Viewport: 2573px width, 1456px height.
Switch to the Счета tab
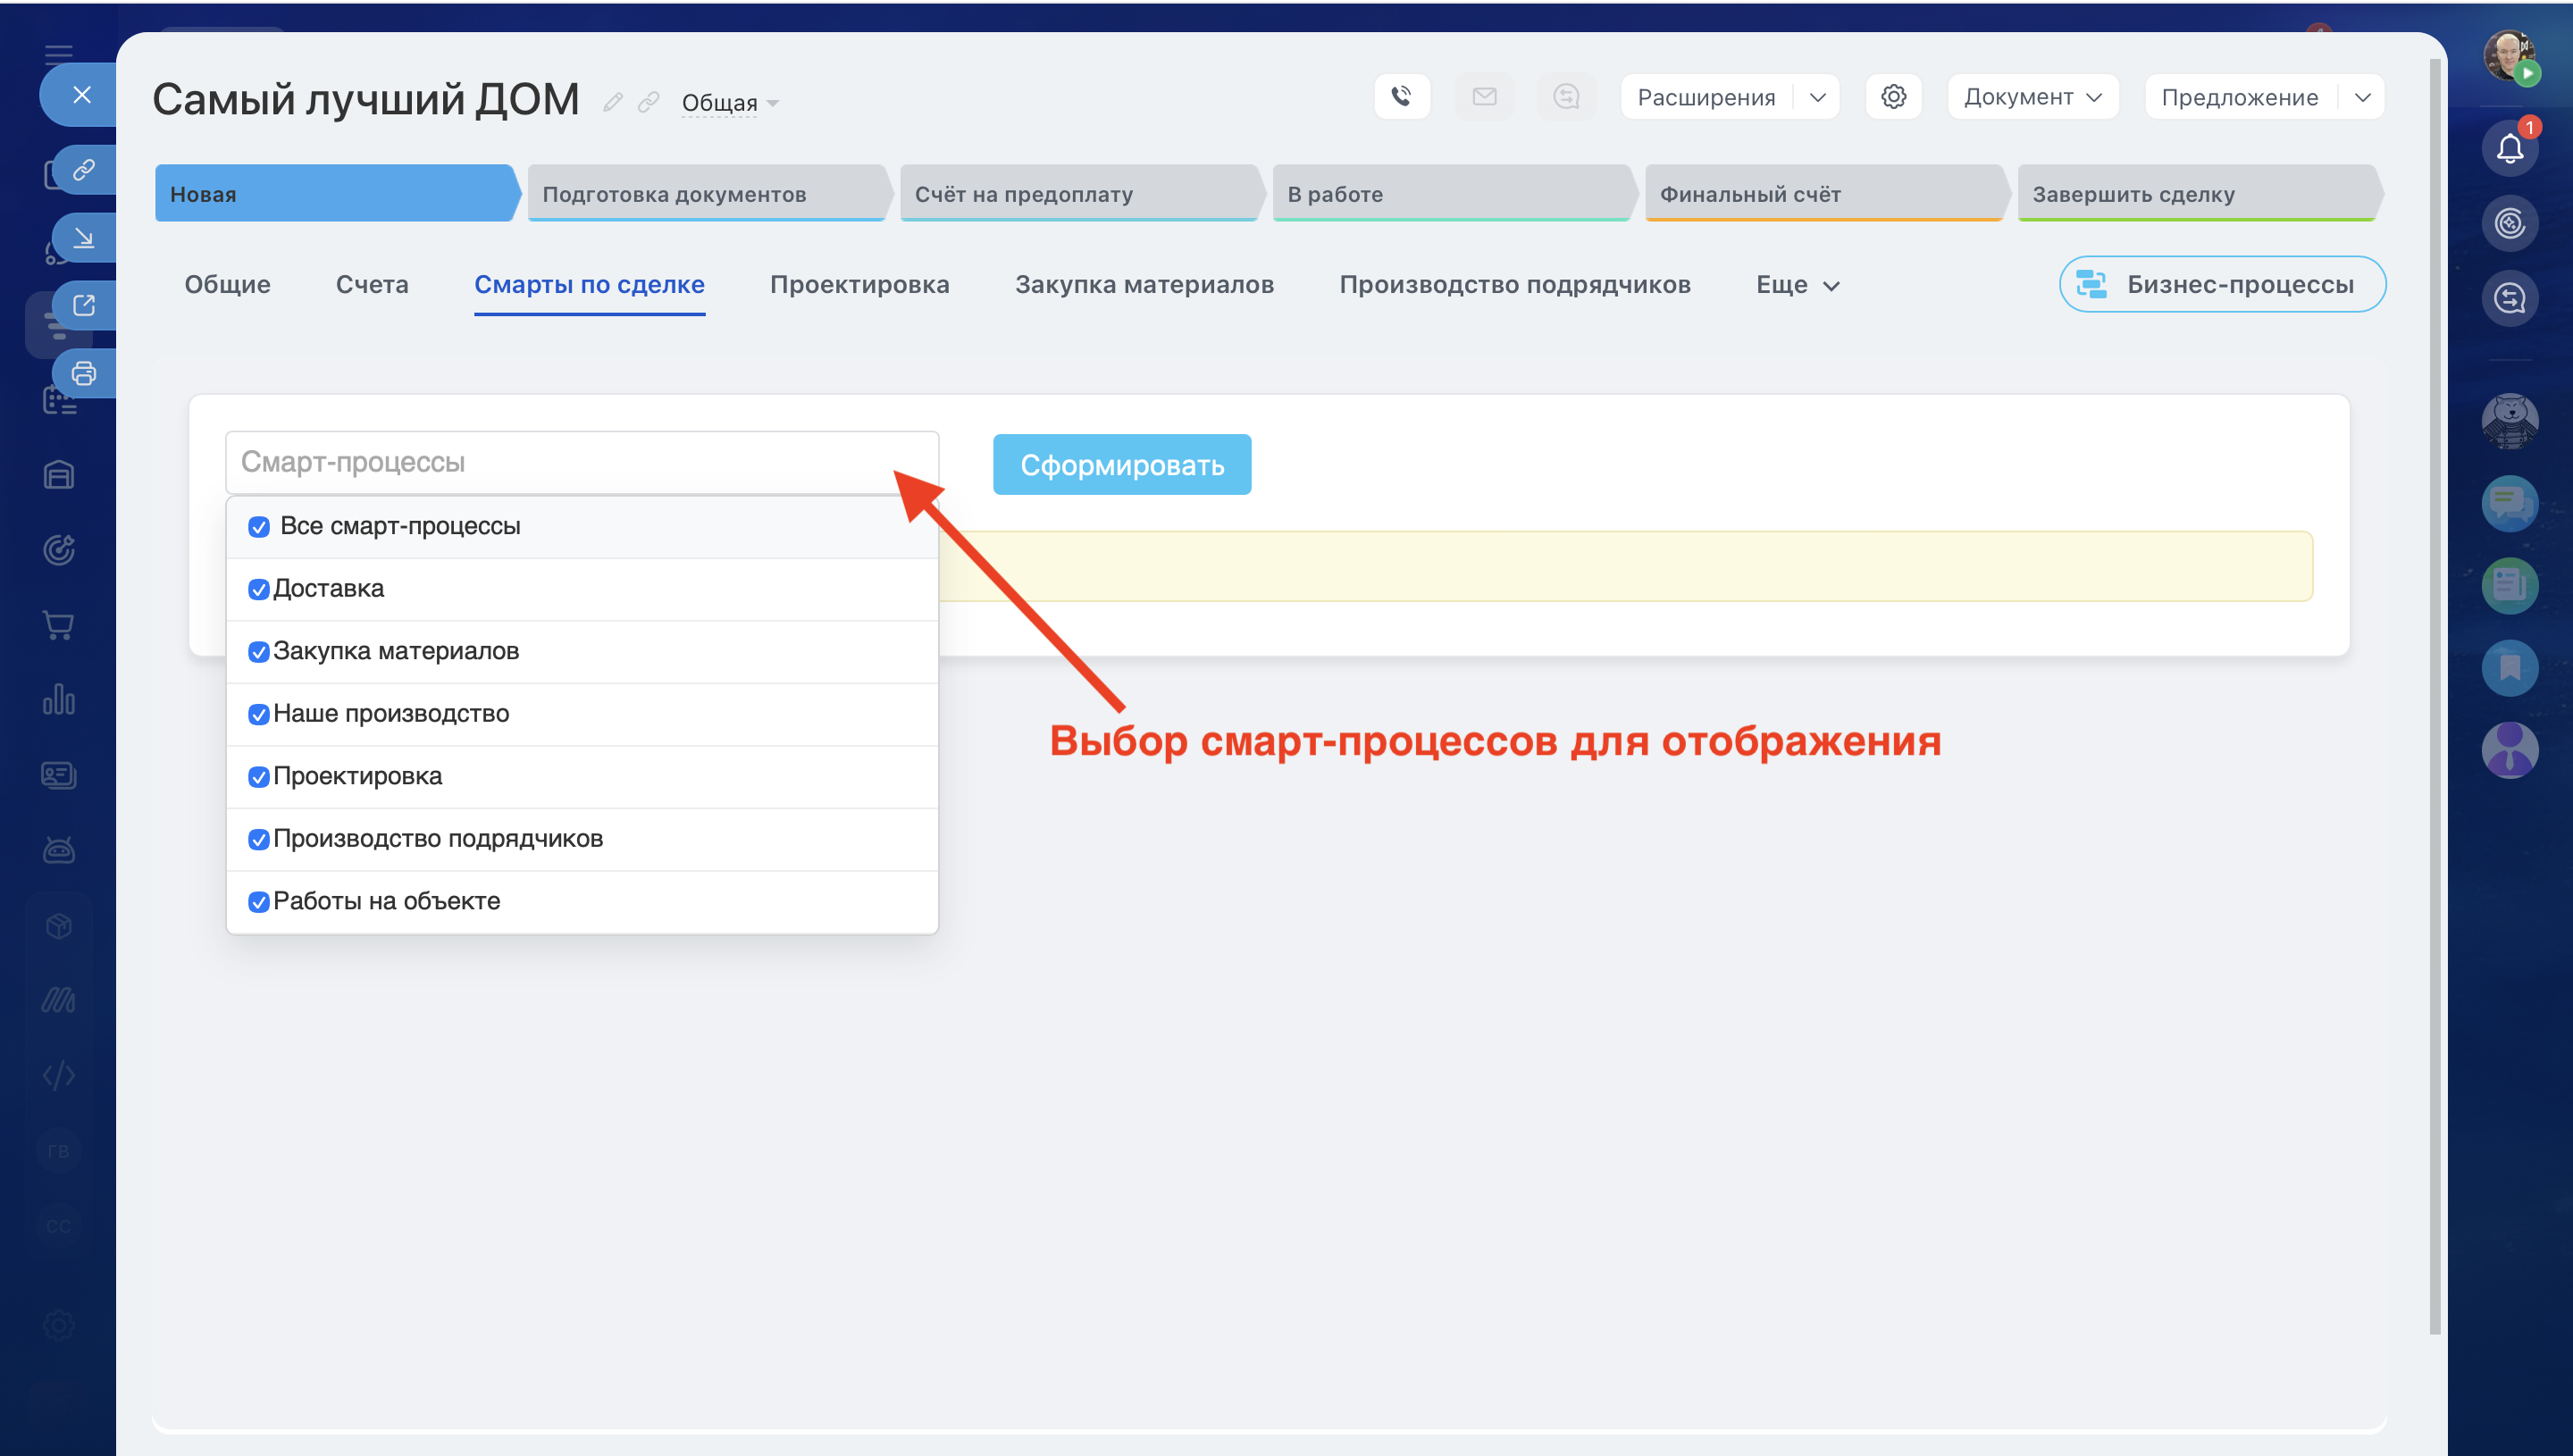[372, 285]
